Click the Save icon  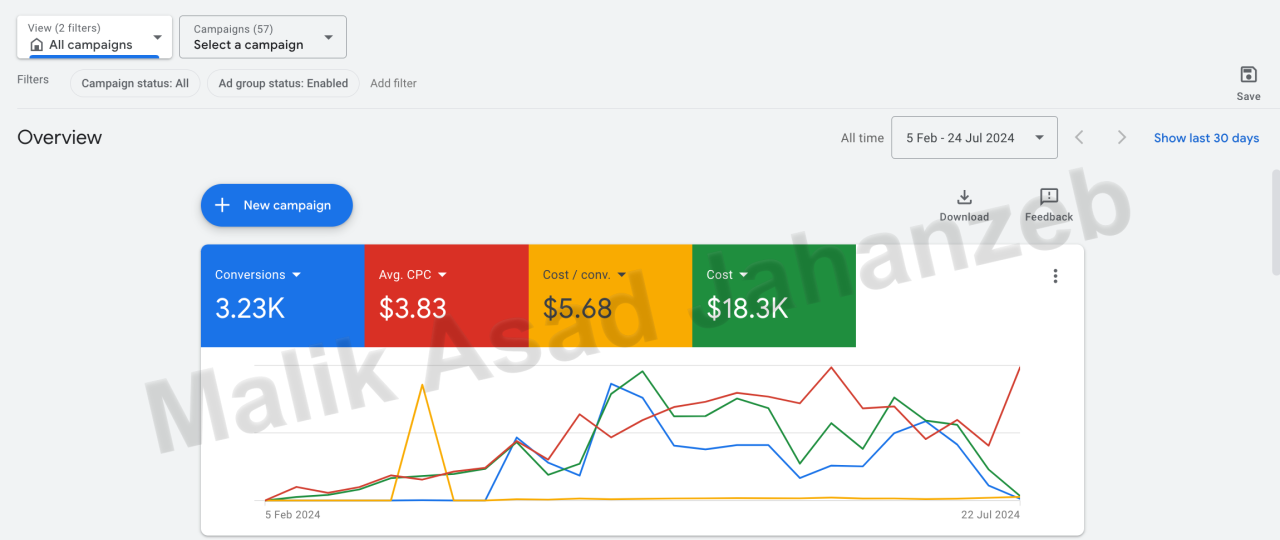pyautogui.click(x=1248, y=75)
